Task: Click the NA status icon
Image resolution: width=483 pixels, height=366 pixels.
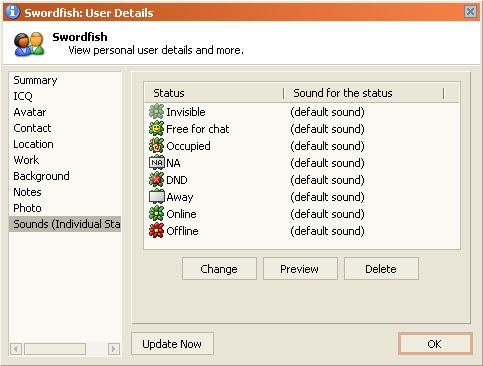Action: click(x=156, y=163)
